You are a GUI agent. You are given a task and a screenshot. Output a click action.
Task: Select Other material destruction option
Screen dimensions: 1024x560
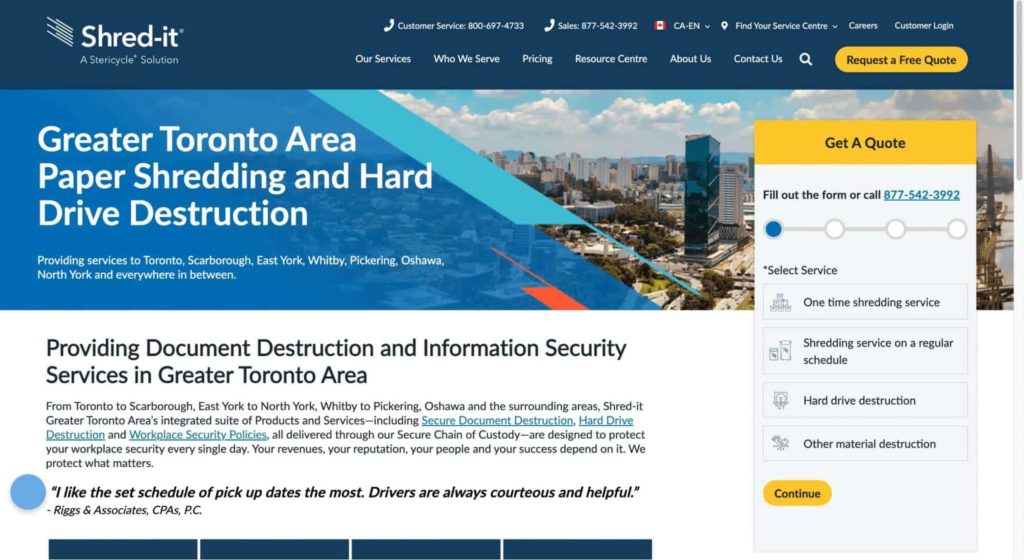pyautogui.click(x=865, y=443)
